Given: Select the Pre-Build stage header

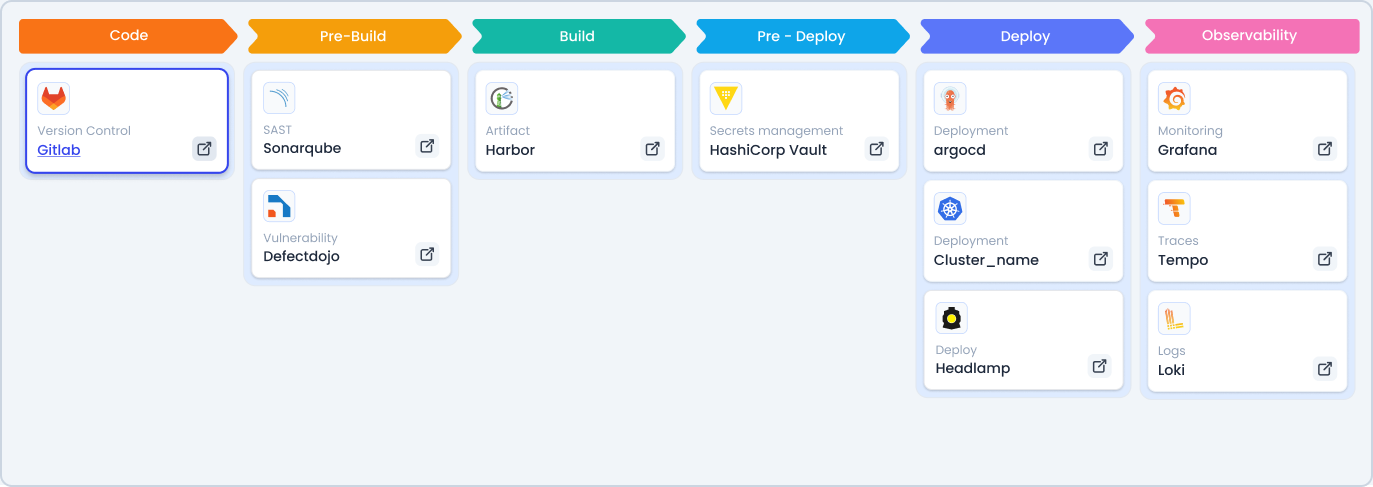Looking at the screenshot, I should point(353,36).
